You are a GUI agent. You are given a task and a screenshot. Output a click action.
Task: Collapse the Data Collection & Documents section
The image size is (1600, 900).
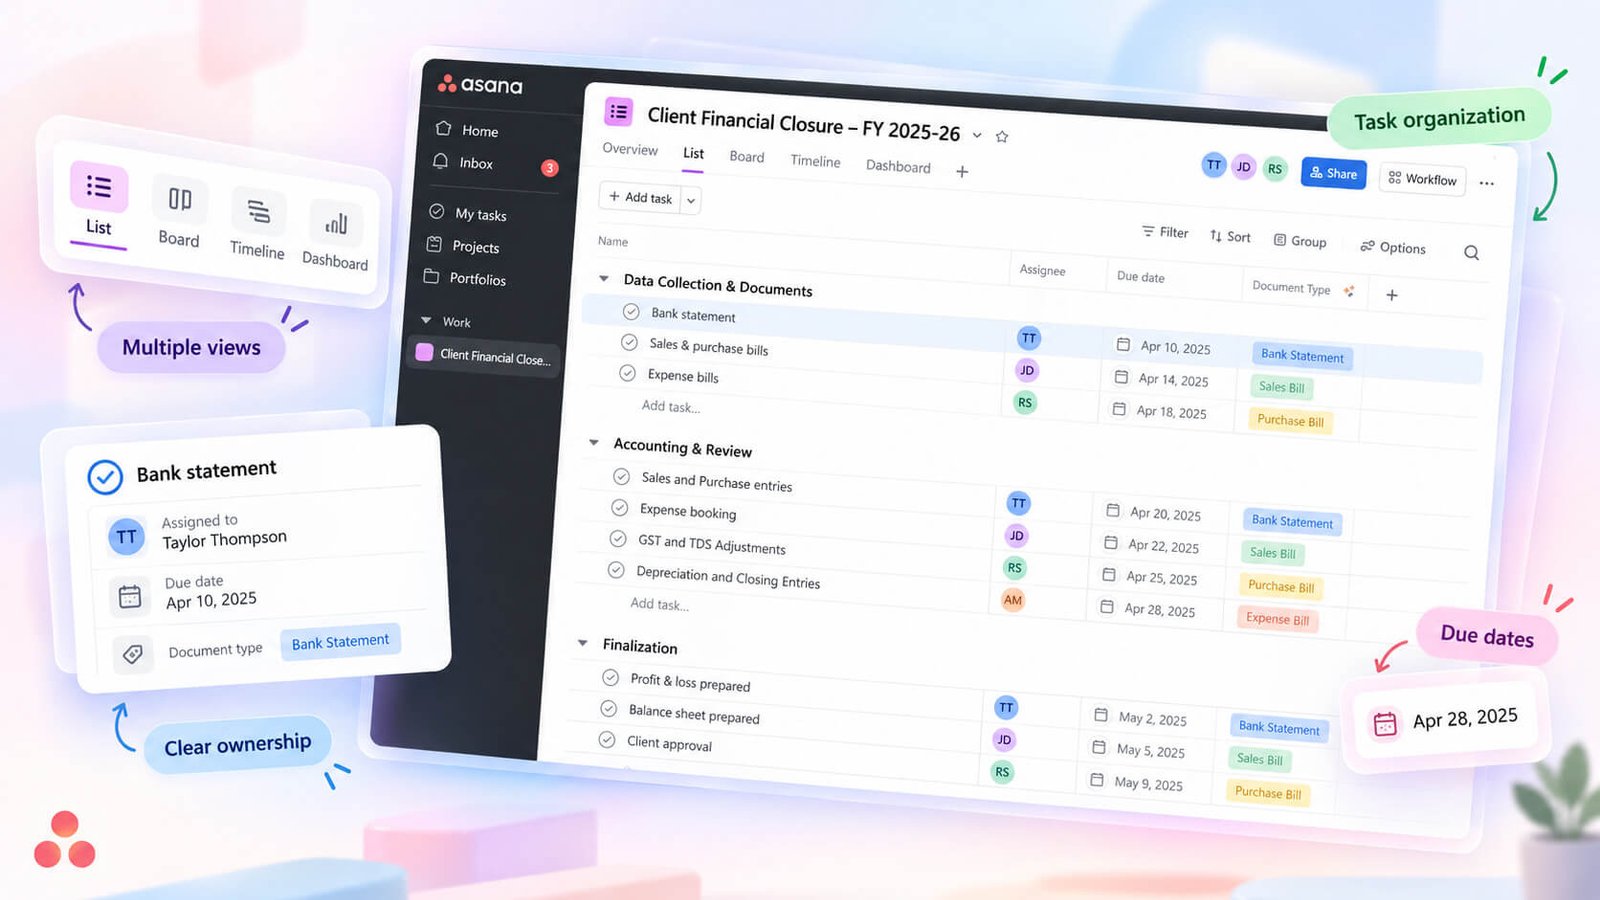(603, 278)
